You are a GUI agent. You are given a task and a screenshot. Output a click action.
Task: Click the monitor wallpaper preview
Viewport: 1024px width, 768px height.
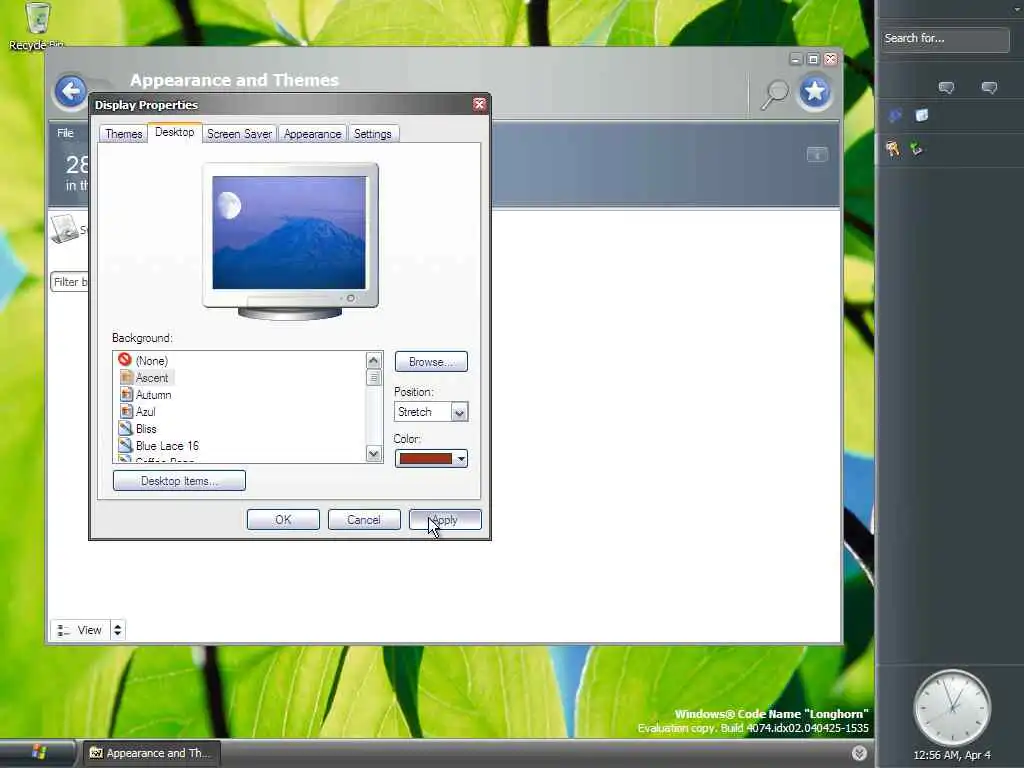pos(289,232)
